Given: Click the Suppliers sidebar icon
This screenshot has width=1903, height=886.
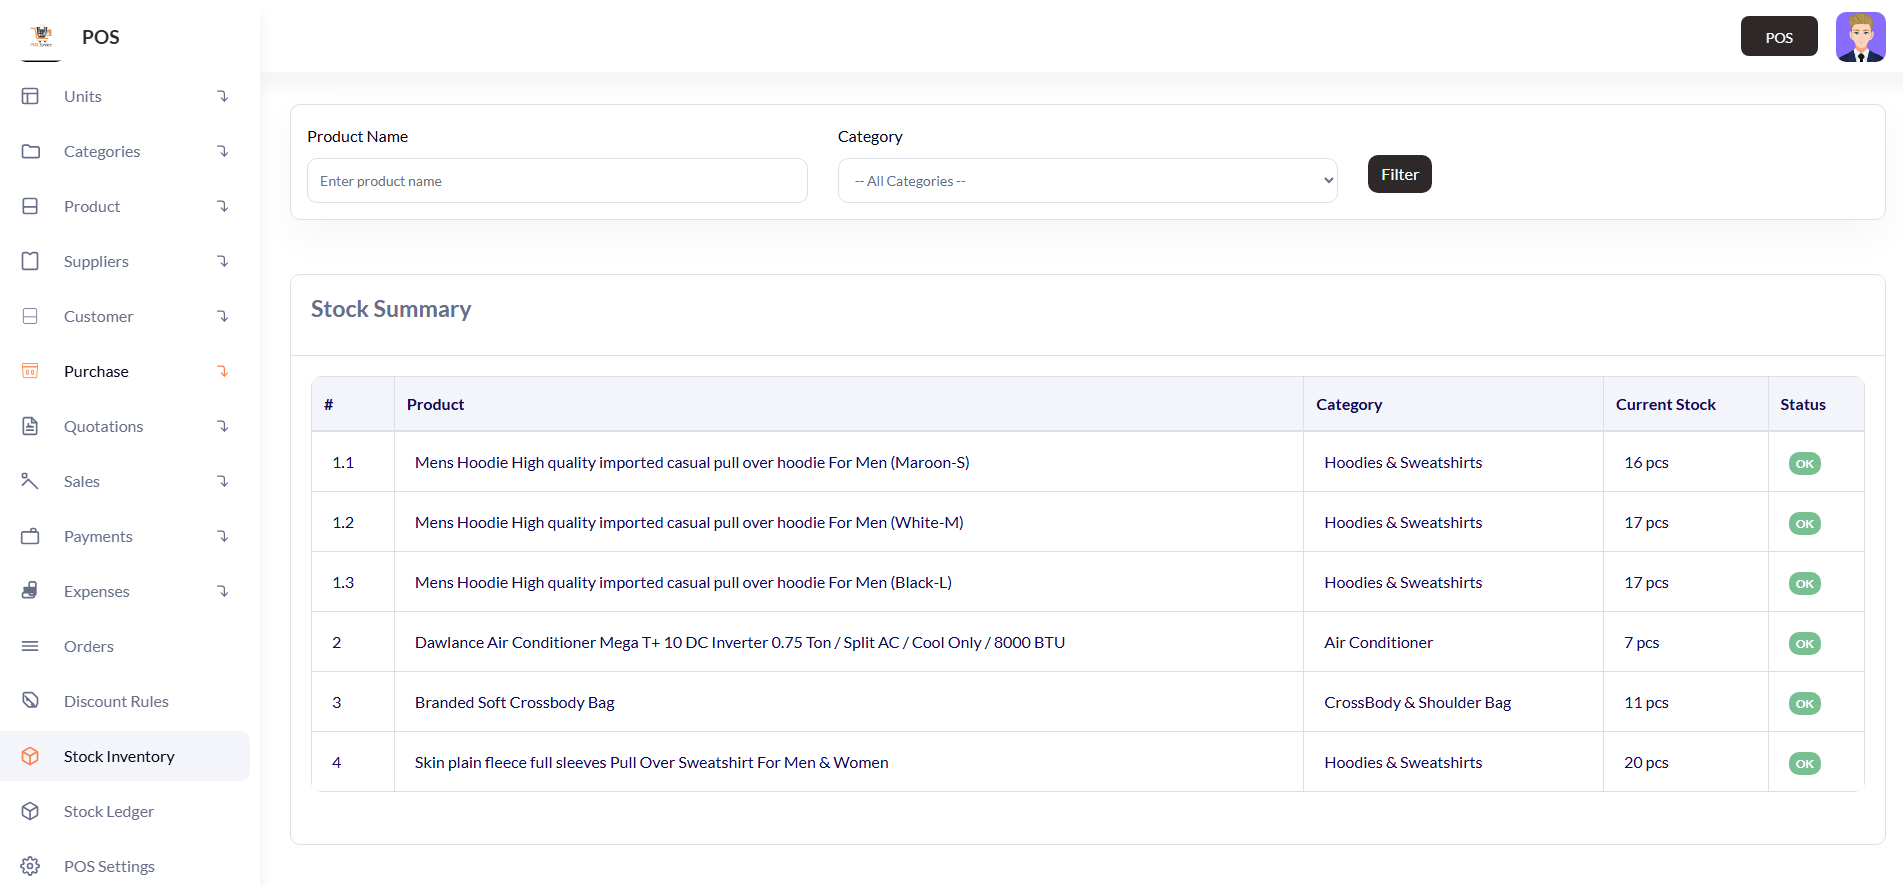Looking at the screenshot, I should pyautogui.click(x=30, y=261).
